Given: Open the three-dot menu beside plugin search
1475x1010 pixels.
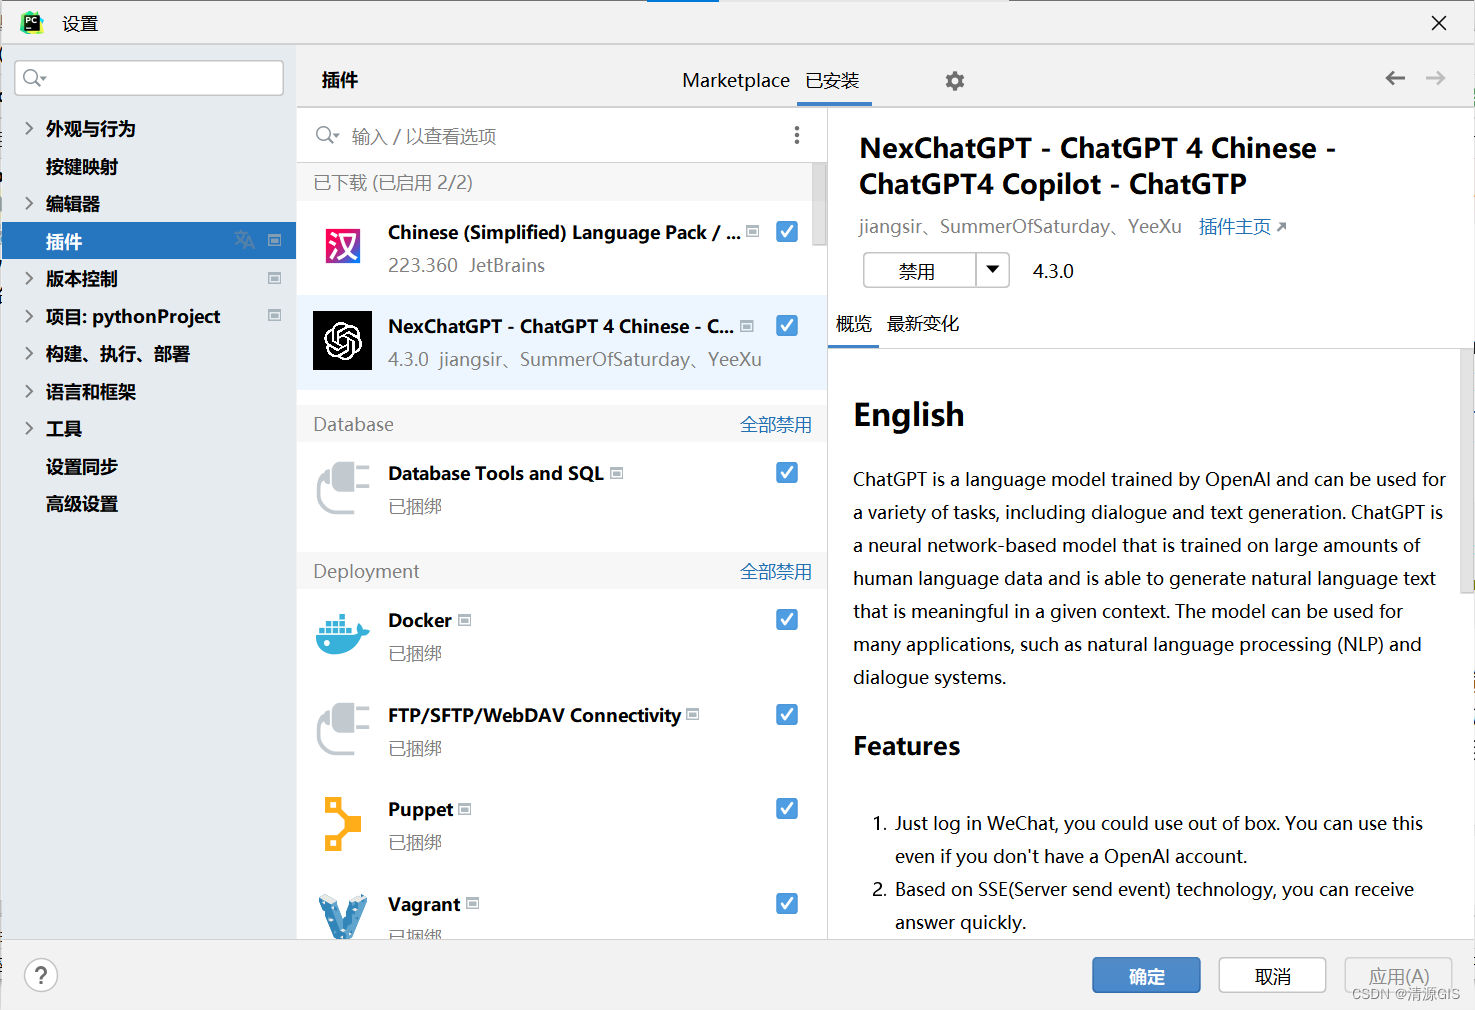Looking at the screenshot, I should [x=796, y=135].
